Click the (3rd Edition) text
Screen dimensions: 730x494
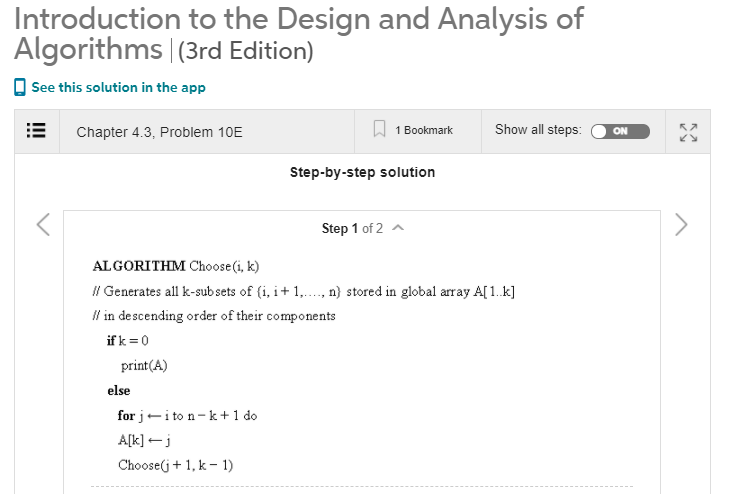click(x=245, y=50)
